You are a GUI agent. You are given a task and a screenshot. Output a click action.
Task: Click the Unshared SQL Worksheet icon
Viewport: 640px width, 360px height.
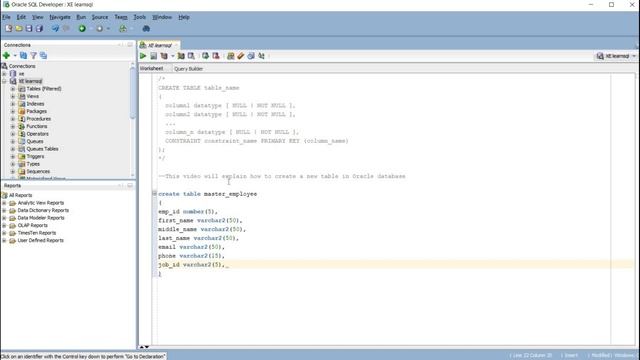pos(231,56)
